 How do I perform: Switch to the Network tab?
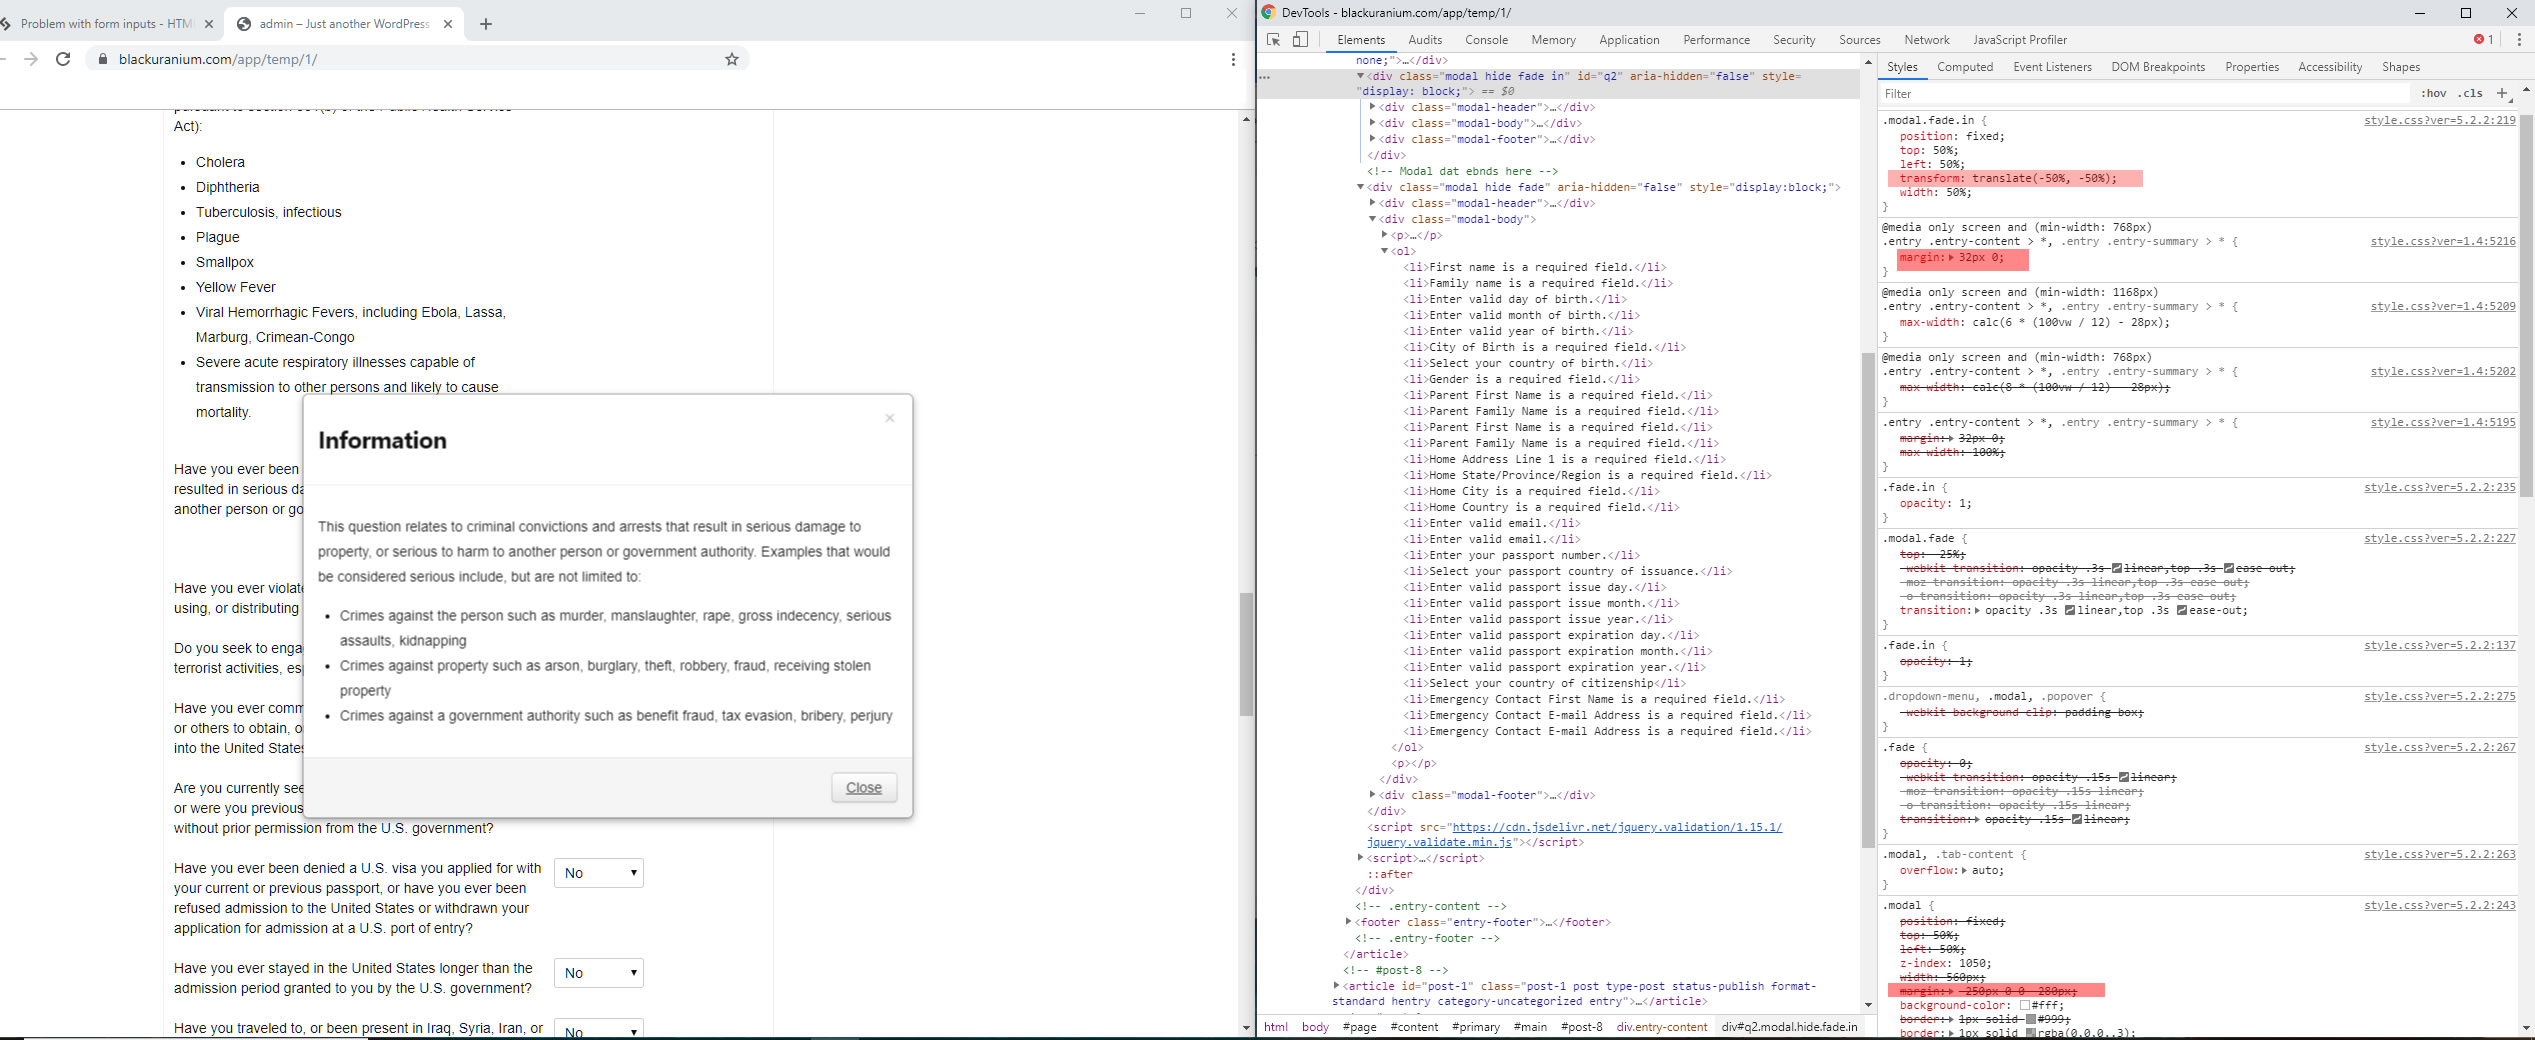pyautogui.click(x=1926, y=40)
